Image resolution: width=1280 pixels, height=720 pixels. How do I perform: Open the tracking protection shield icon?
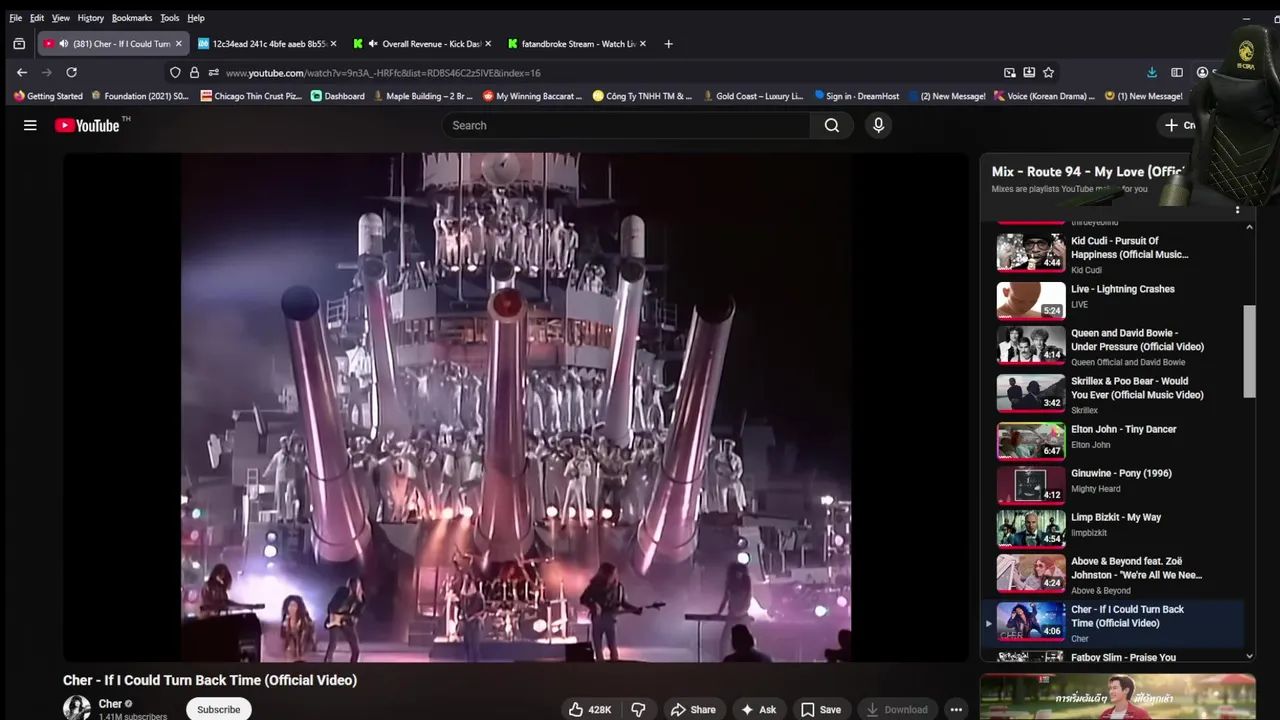point(175,72)
